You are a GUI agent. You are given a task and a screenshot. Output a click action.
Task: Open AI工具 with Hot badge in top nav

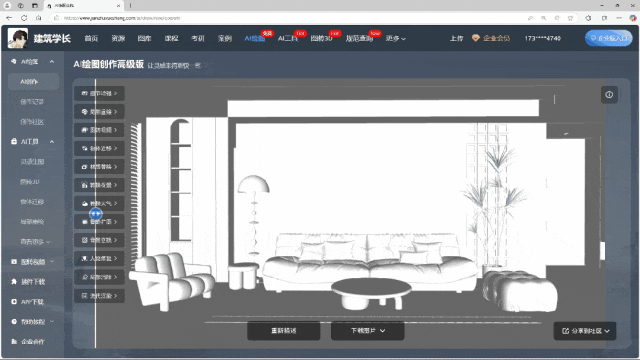click(288, 38)
